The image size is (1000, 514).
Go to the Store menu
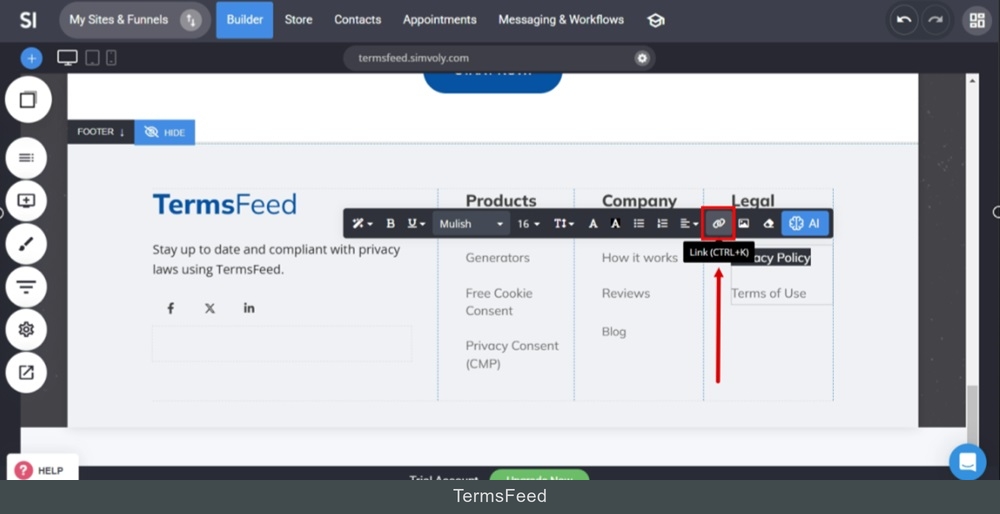[x=298, y=20]
